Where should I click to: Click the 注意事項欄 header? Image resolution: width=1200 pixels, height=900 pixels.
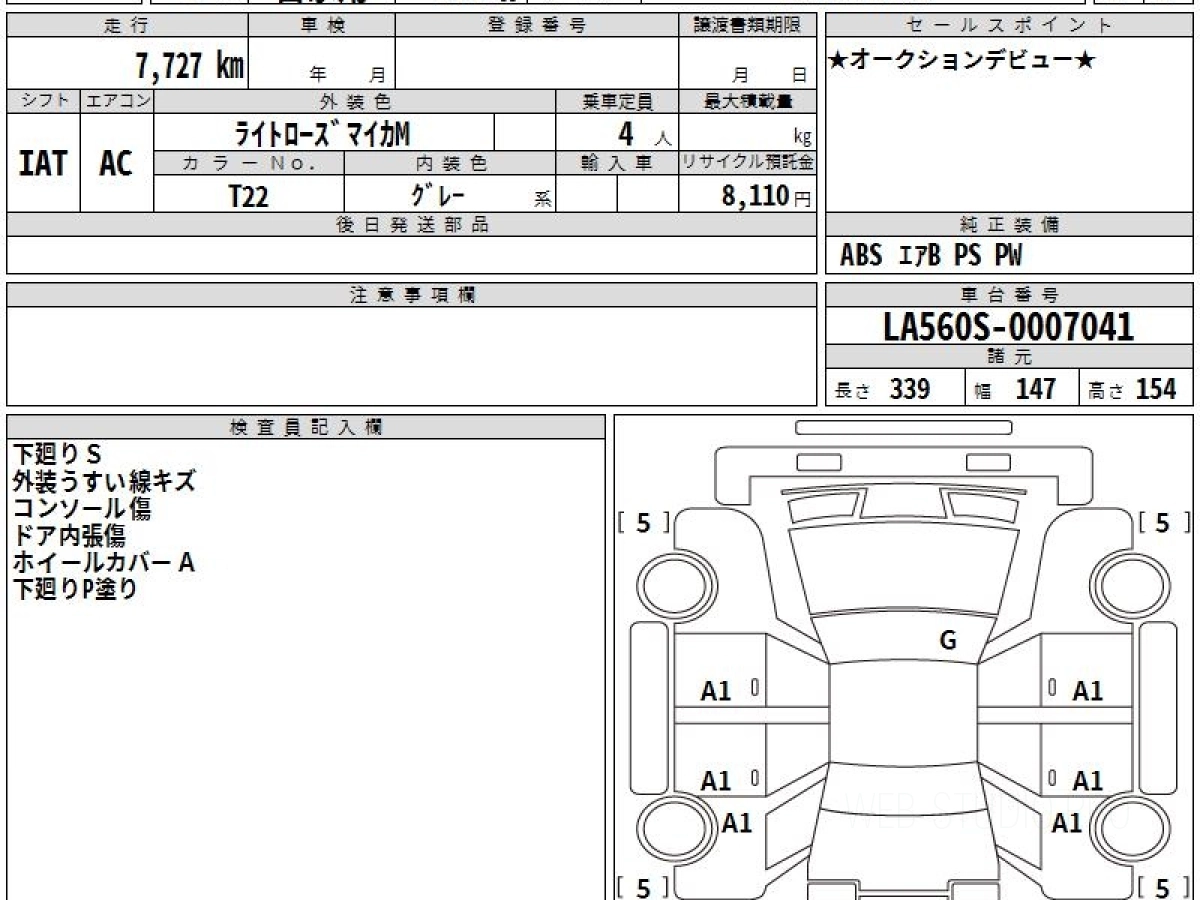coord(411,295)
